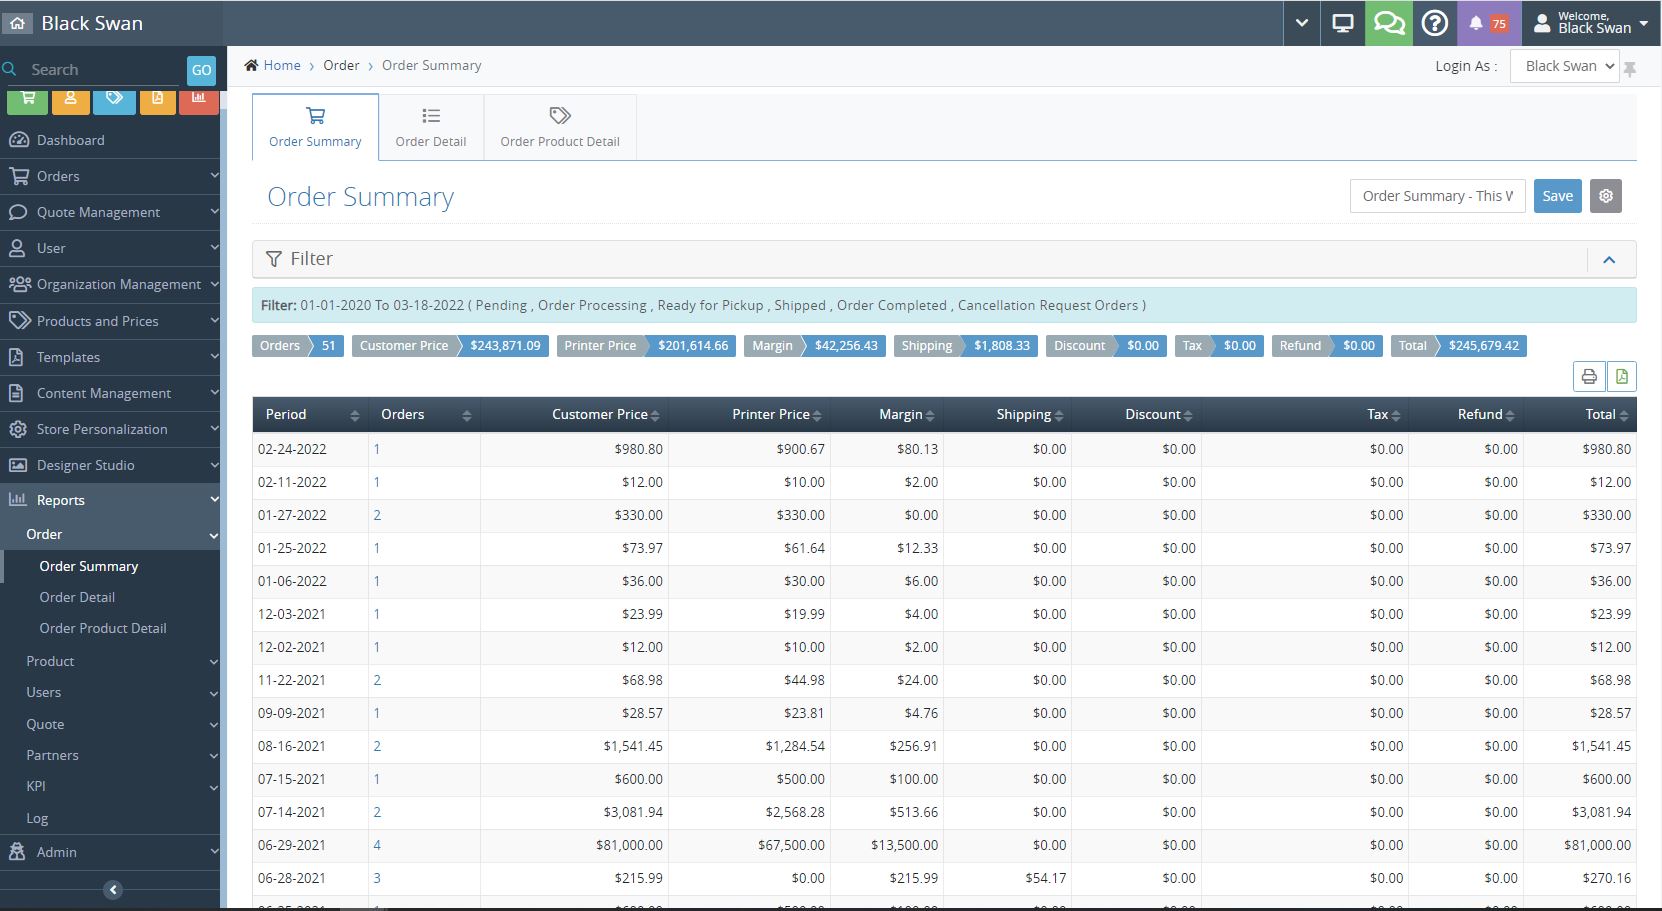Switch to Order Product Detail tab
Screen dimensions: 1662x911
point(560,127)
